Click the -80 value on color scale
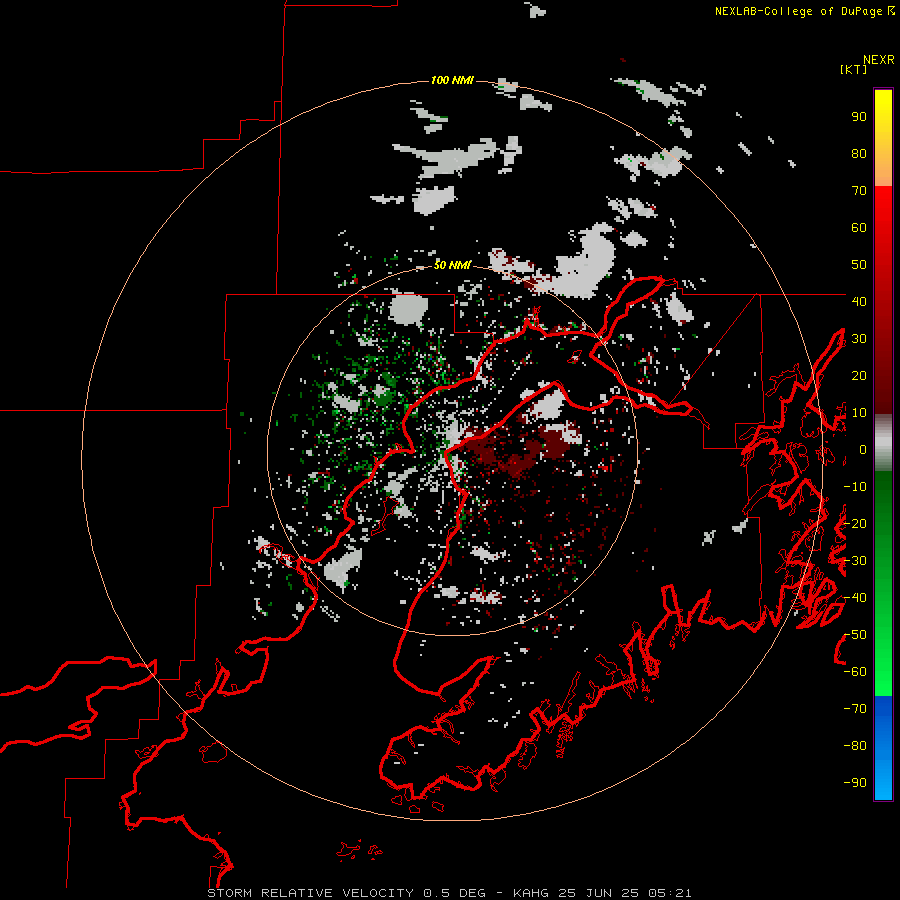 855,746
